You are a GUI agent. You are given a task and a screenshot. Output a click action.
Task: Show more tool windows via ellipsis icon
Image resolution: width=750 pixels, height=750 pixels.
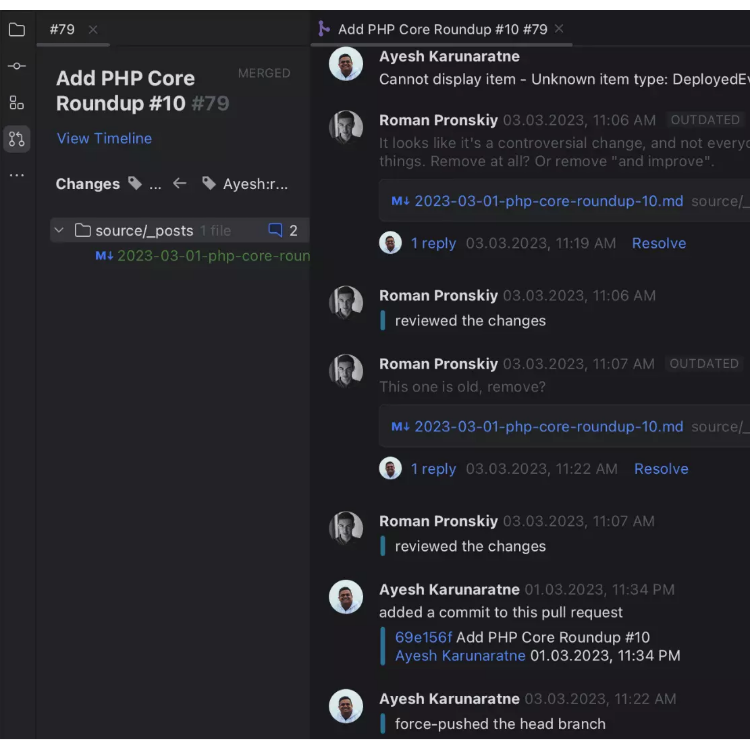tap(17, 175)
